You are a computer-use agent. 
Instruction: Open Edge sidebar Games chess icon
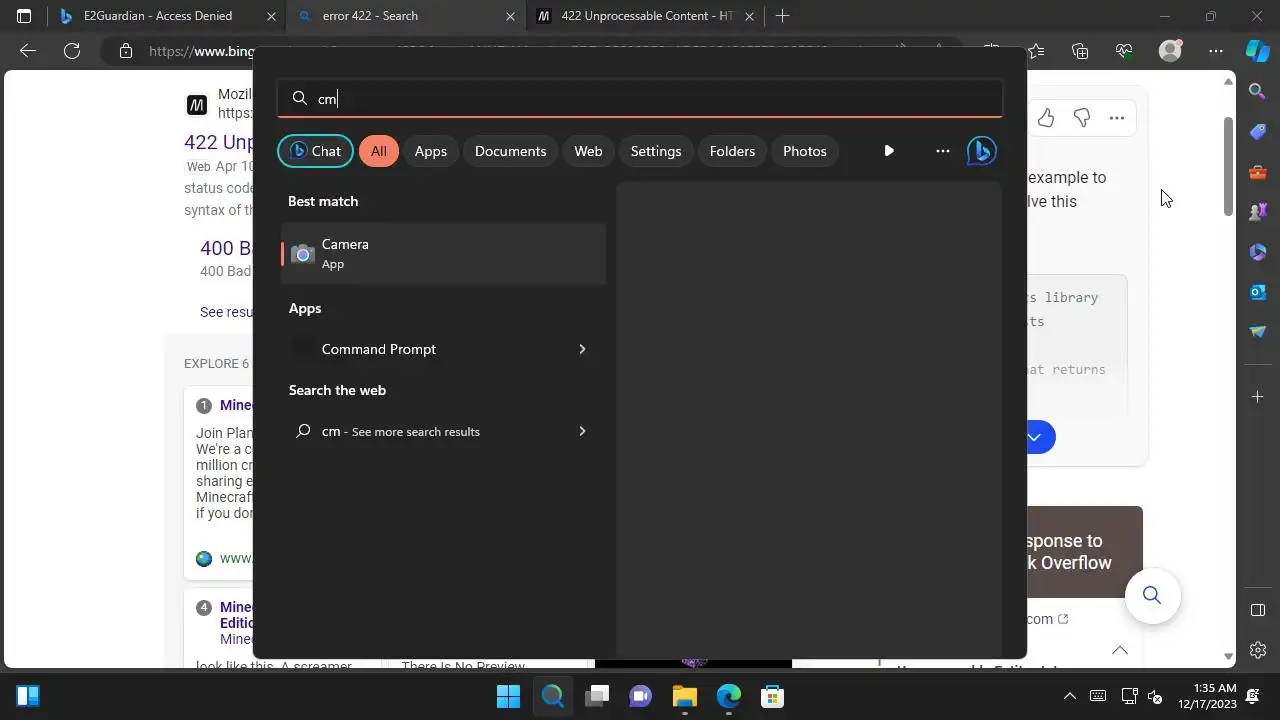pos(1258,211)
